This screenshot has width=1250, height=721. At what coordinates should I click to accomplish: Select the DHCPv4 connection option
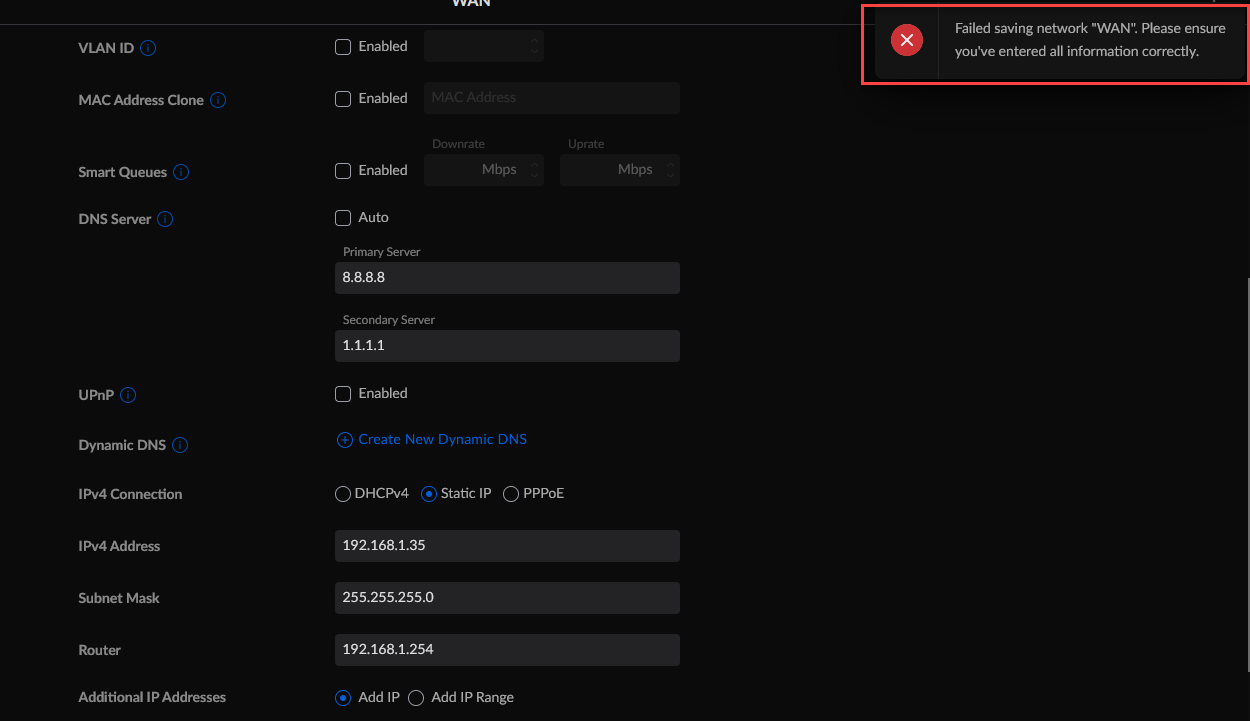coord(343,494)
